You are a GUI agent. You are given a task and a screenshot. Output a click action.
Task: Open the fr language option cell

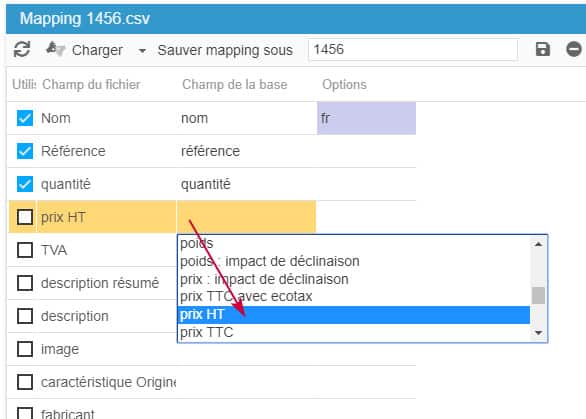point(366,118)
